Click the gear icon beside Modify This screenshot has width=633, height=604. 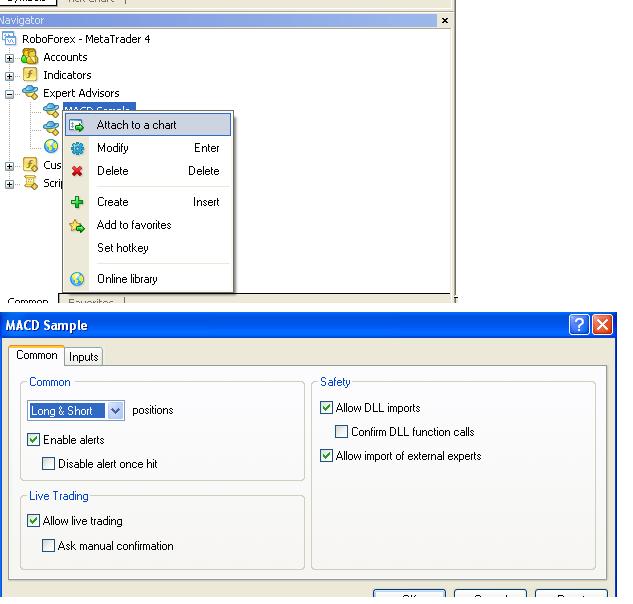tap(77, 148)
